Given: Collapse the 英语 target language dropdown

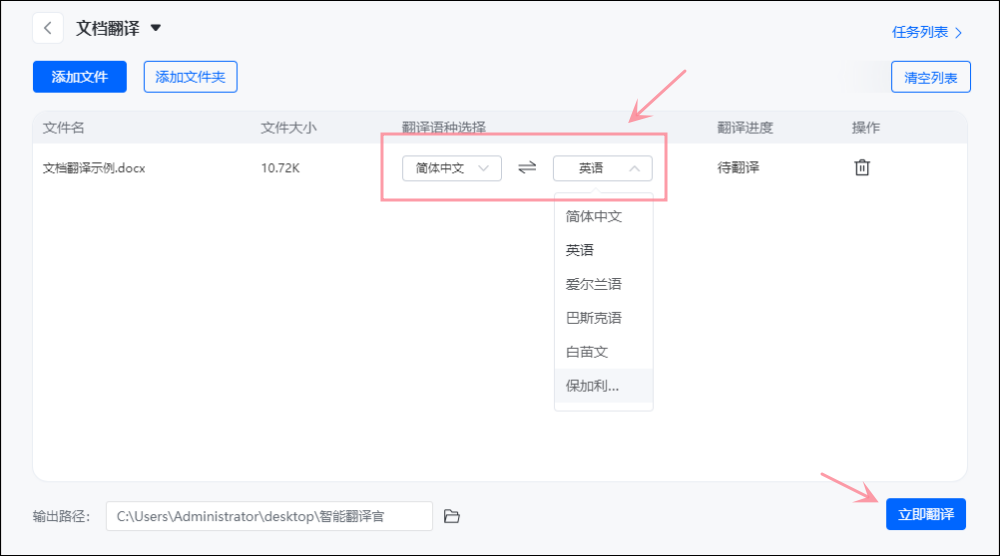Looking at the screenshot, I should point(603,168).
